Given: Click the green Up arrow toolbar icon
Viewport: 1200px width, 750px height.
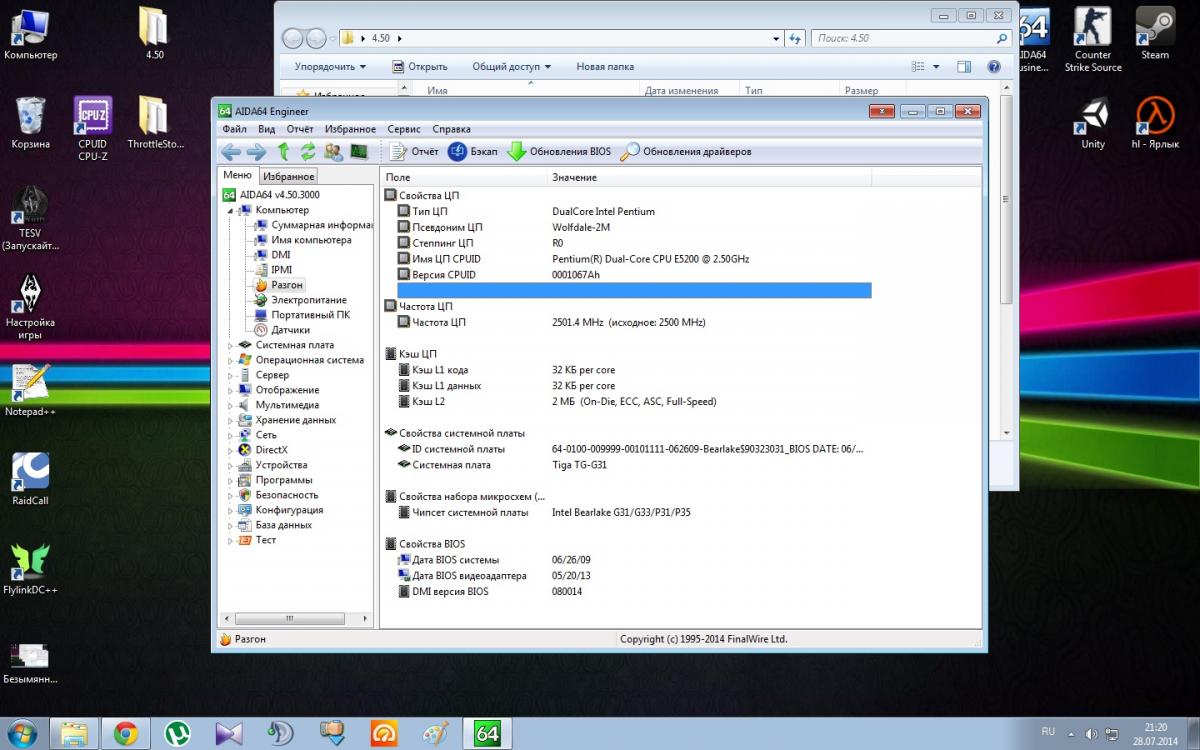Looking at the screenshot, I should coord(284,152).
